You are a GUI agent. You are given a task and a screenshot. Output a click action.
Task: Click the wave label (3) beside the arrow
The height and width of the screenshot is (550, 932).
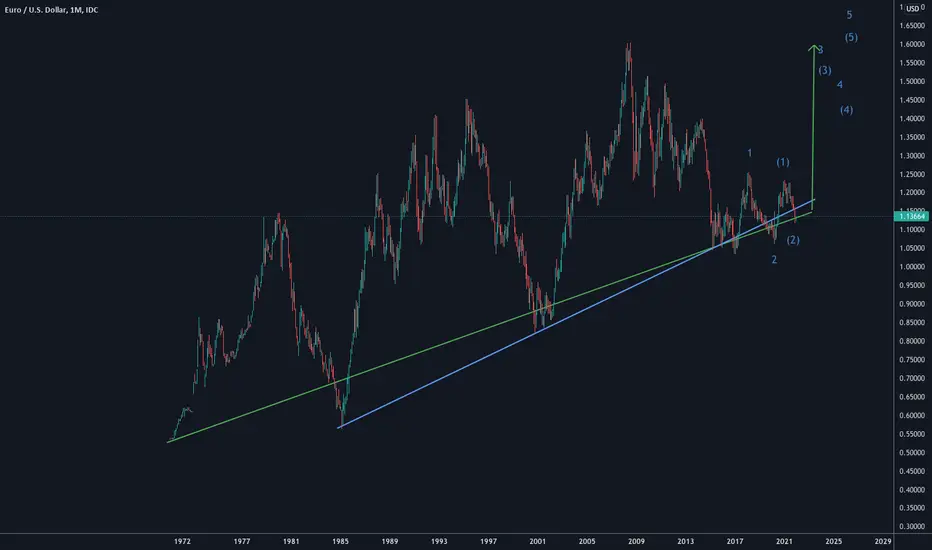[824, 71]
